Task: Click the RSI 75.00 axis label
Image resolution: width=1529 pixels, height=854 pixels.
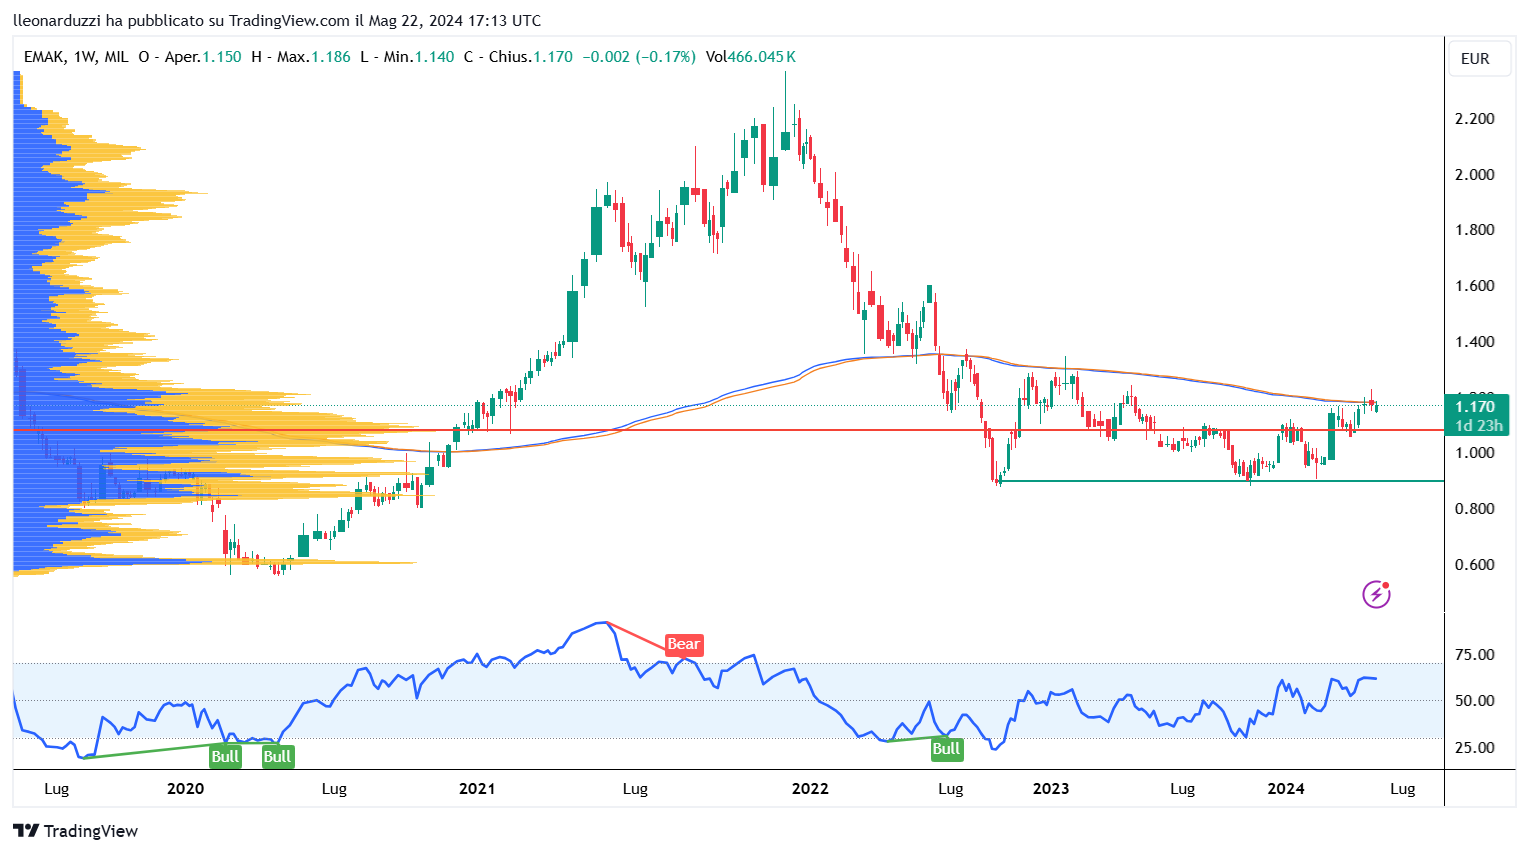Action: (1475, 655)
